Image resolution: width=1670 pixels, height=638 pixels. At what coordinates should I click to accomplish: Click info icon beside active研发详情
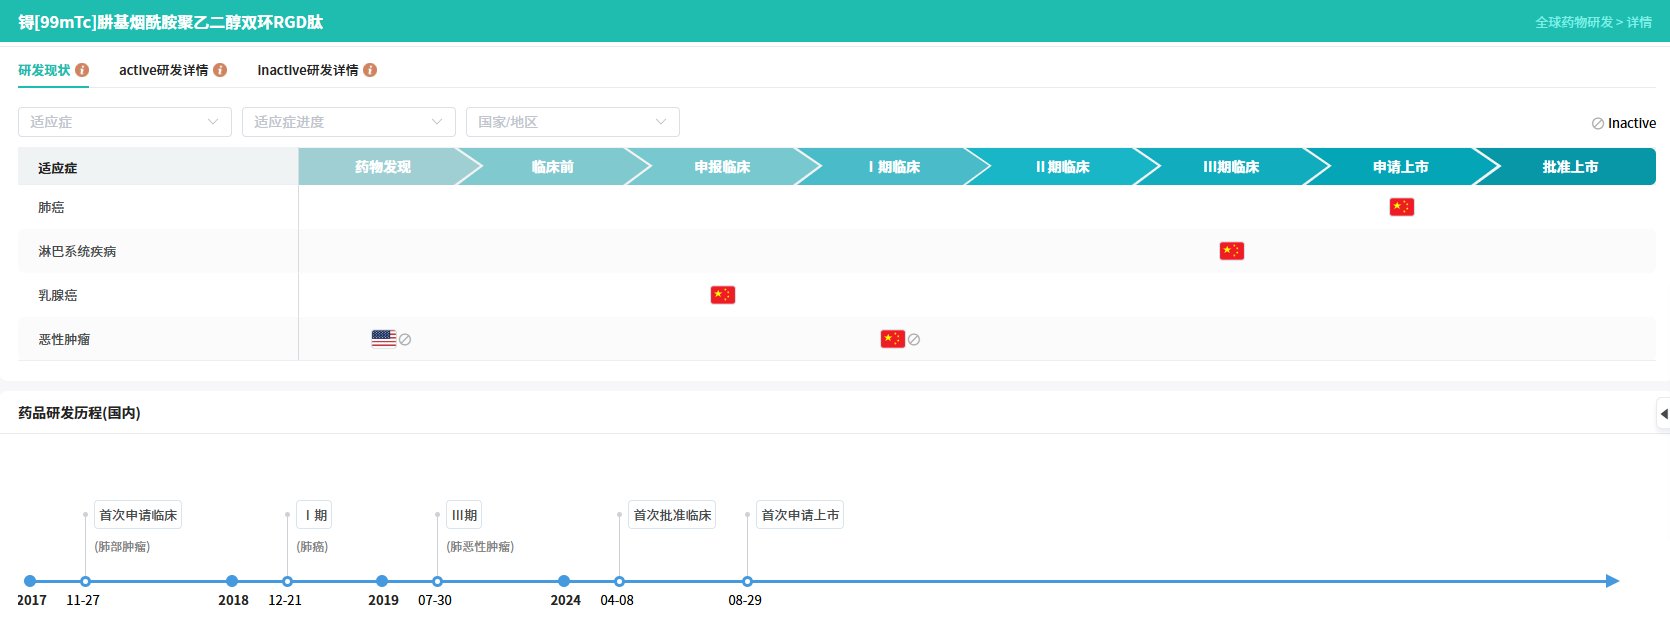tap(220, 70)
